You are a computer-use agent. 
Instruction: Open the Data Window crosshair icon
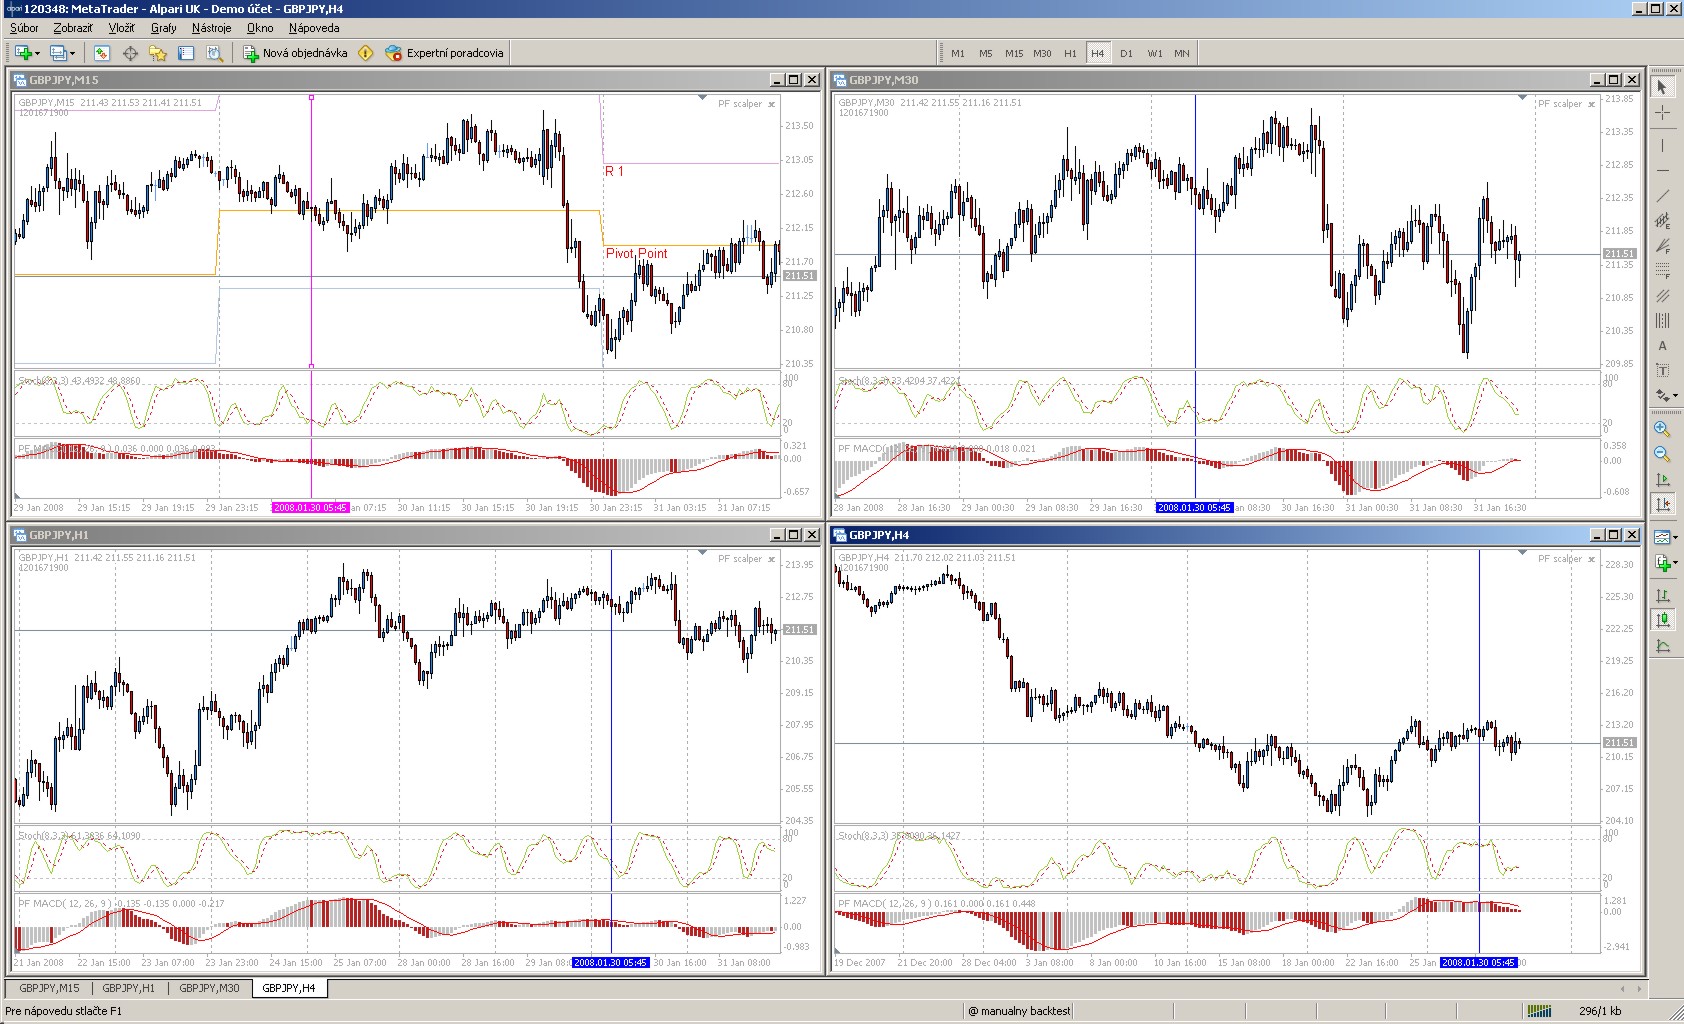[x=130, y=53]
